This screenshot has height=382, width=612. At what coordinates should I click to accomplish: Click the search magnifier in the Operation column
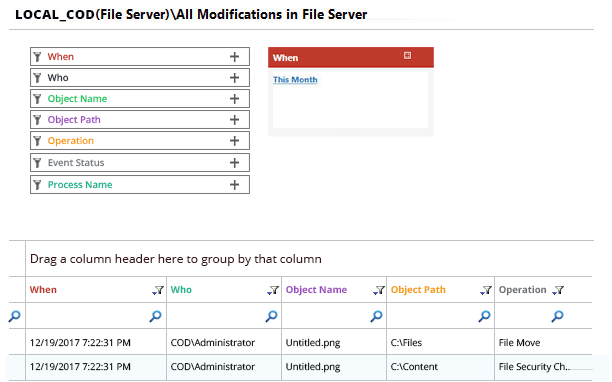click(x=557, y=316)
